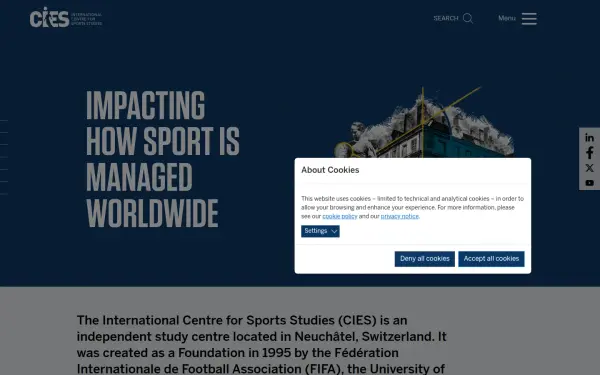Click the IMPACTING HOW SPORT IS MANAGED headline
Image resolution: width=600 pixels, height=375 pixels.
[x=163, y=159]
